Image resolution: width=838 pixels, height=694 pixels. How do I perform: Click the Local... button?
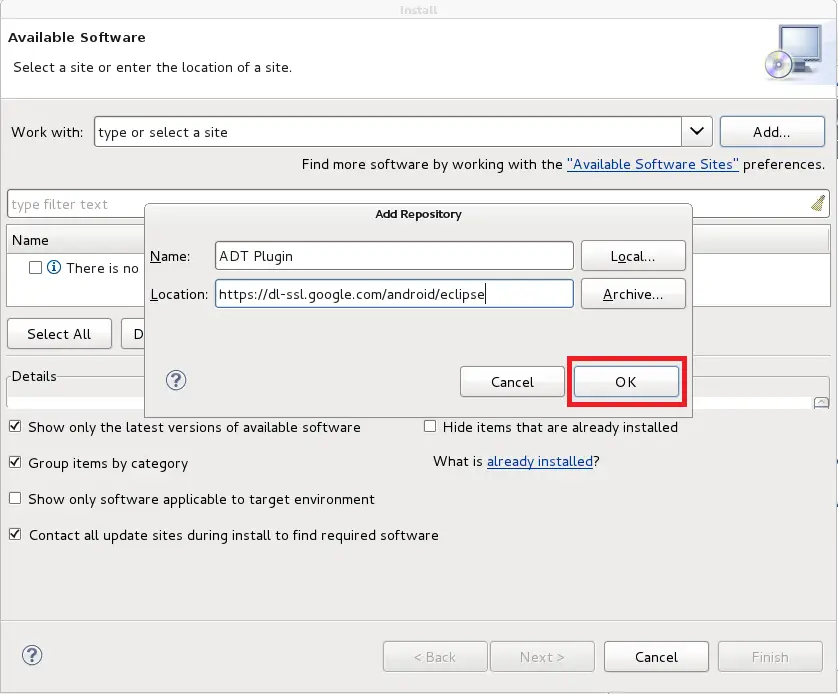(633, 256)
